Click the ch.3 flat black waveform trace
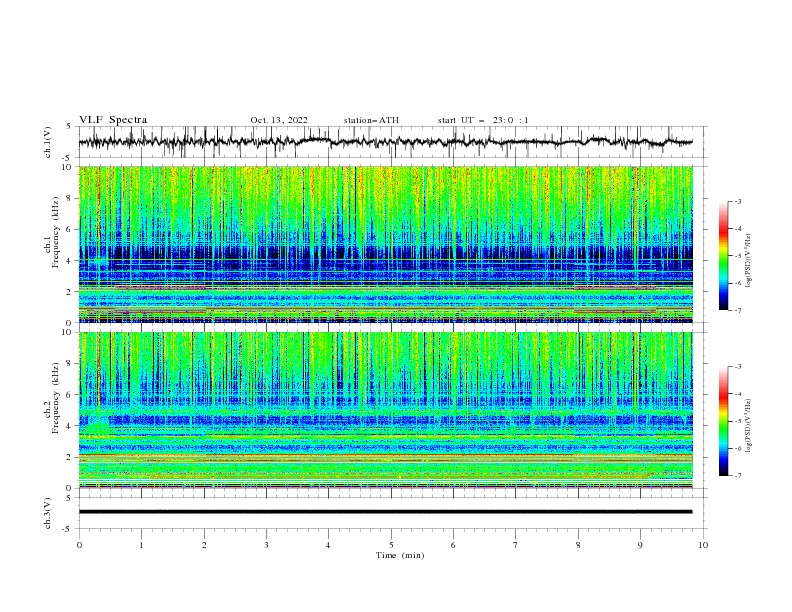 click(x=385, y=512)
